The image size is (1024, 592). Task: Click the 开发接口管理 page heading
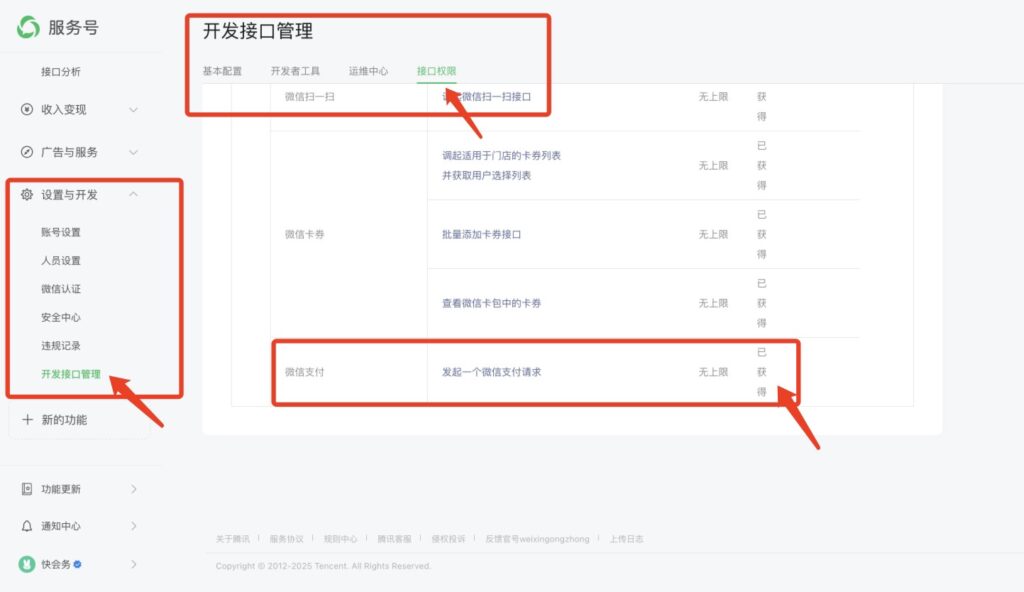pos(258,31)
